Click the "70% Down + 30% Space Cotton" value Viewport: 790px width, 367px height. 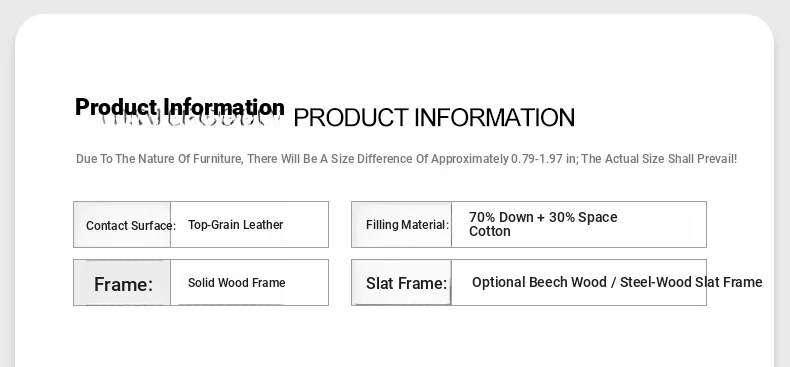pyautogui.click(x=543, y=224)
